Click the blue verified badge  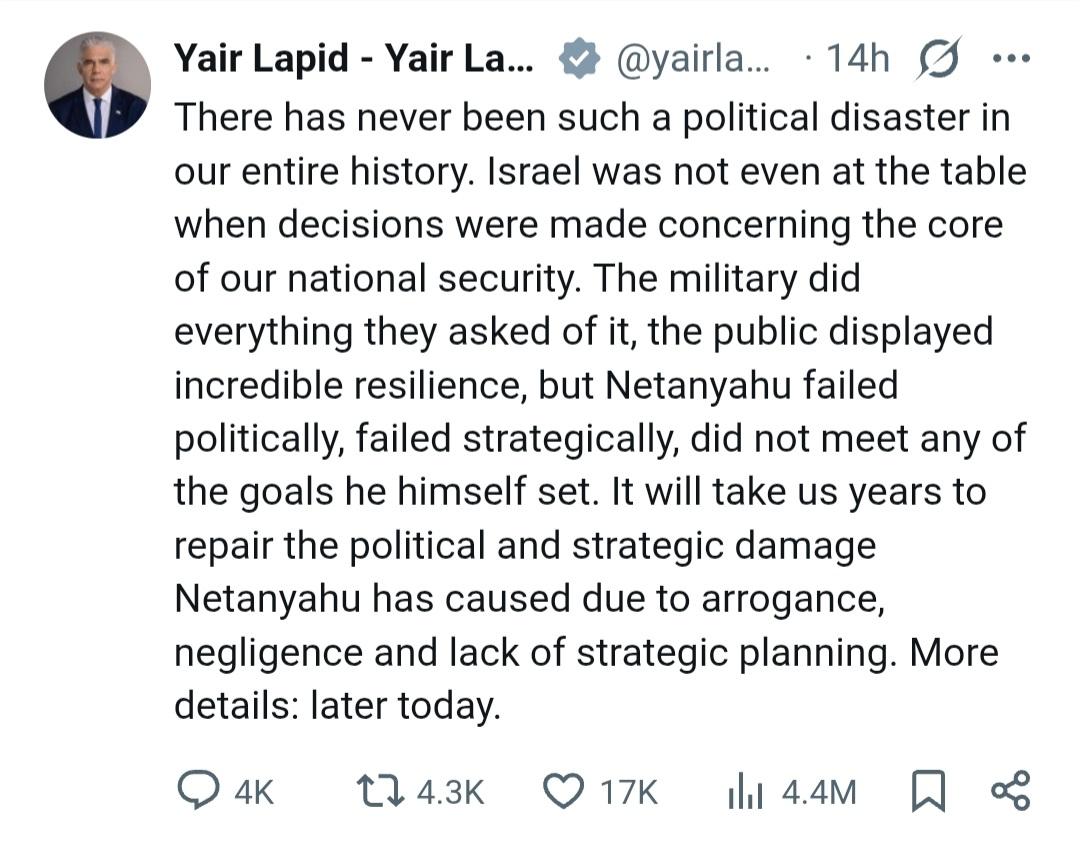[577, 59]
